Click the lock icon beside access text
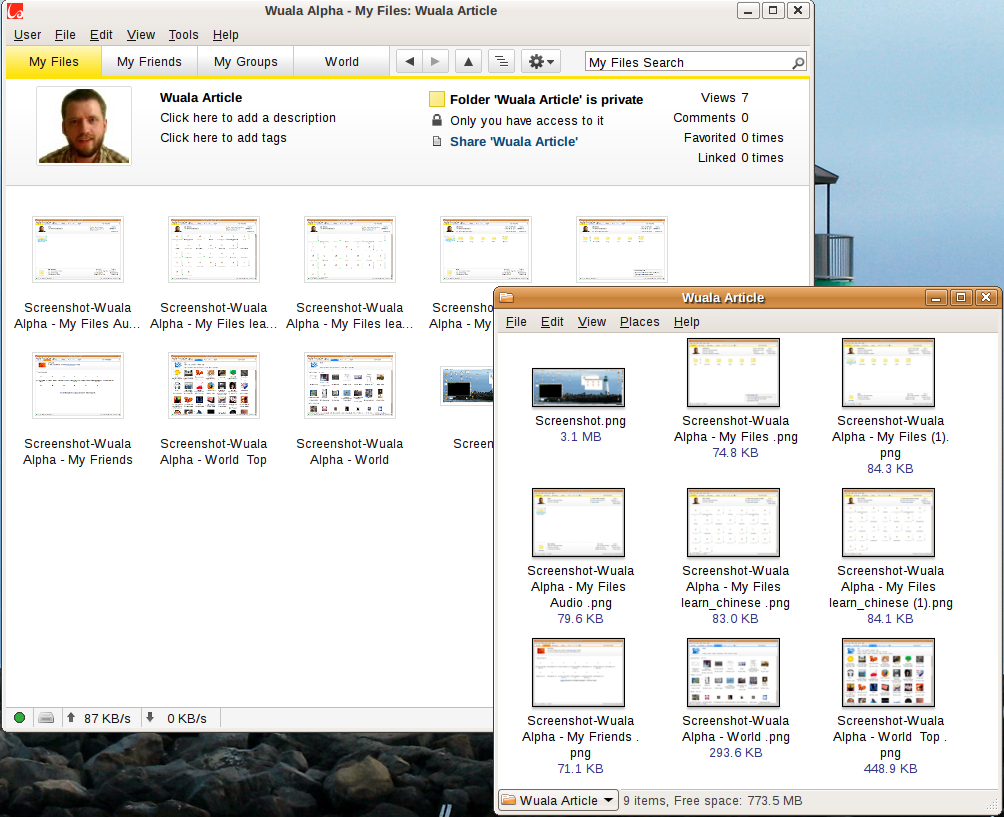Viewport: 1004px width, 817px height. pos(437,120)
